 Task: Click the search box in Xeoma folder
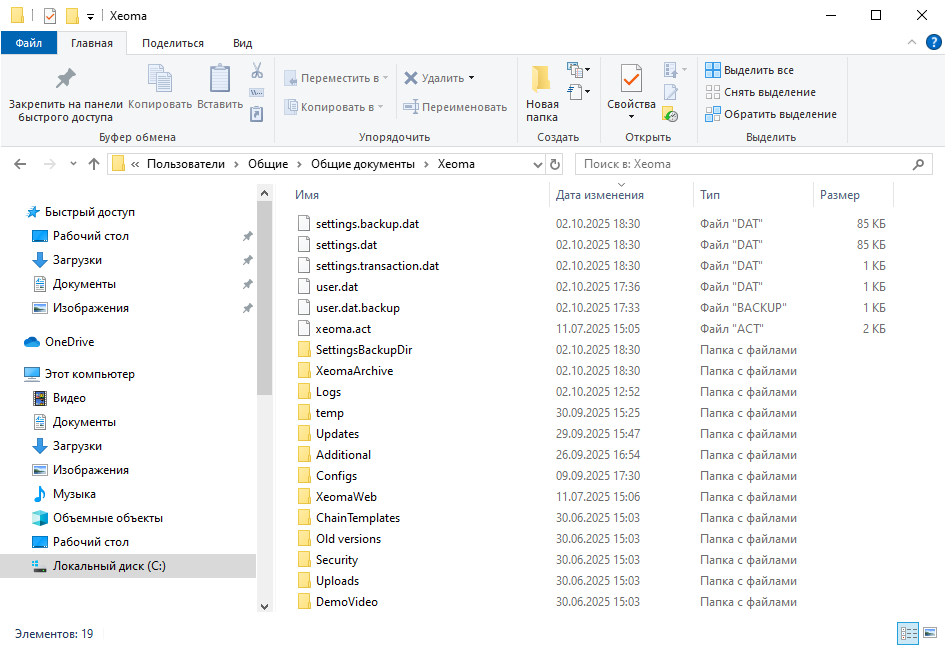745,164
